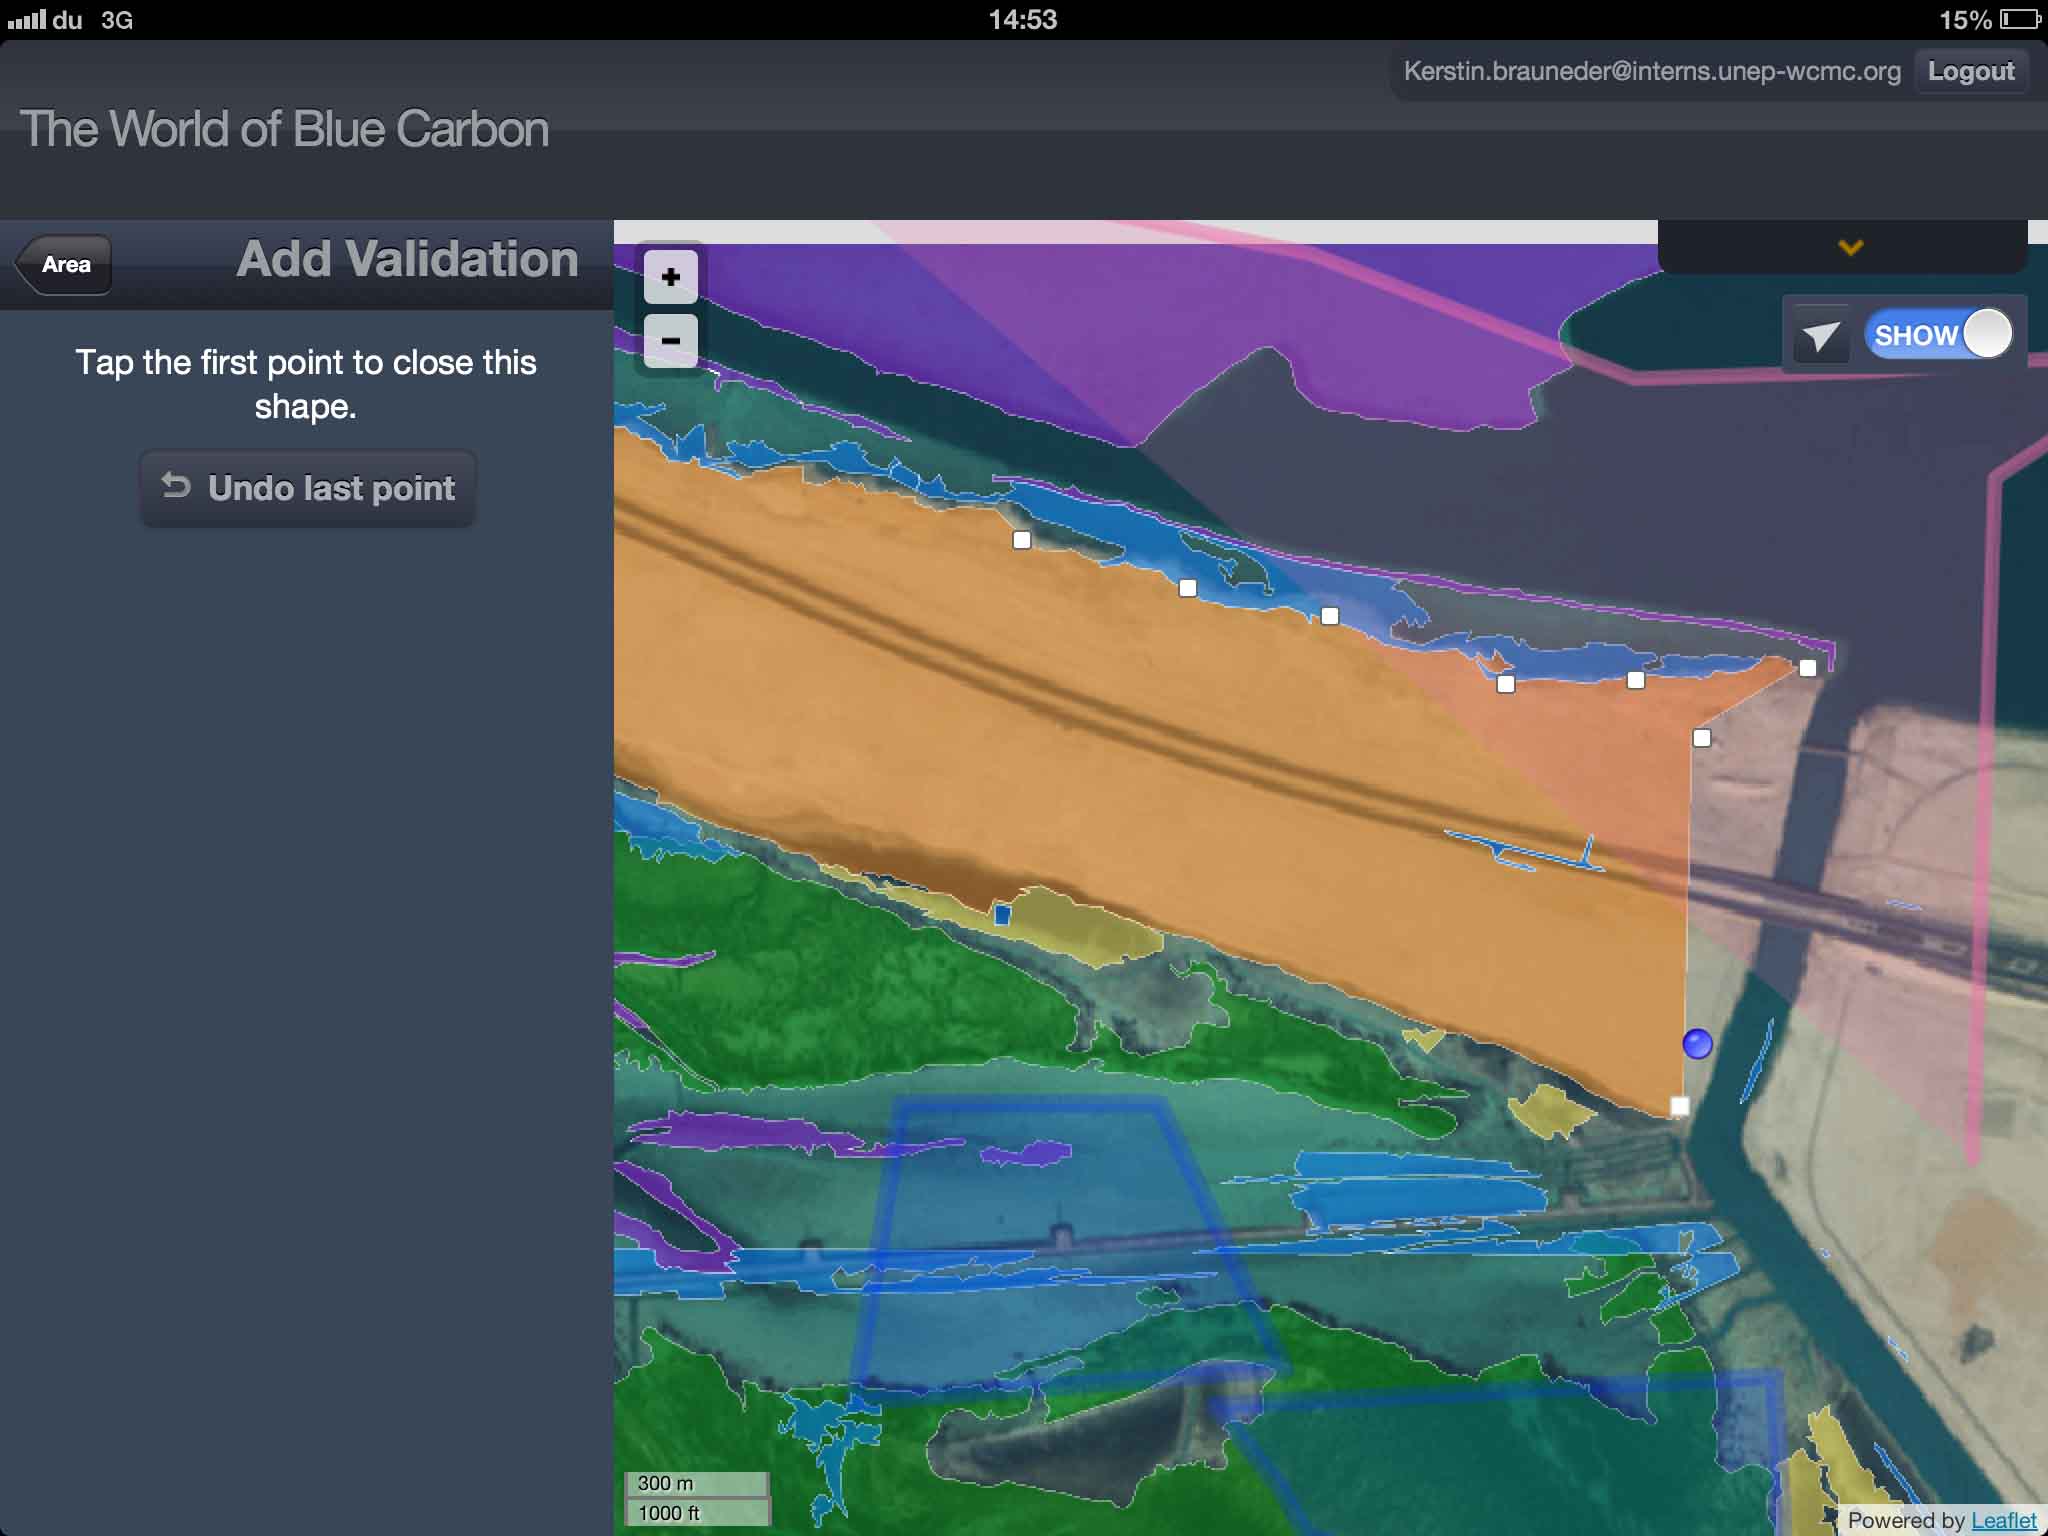This screenshot has width=2048, height=1536.
Task: Tap the small blue square marker near the yellow patch
Action: [1002, 915]
